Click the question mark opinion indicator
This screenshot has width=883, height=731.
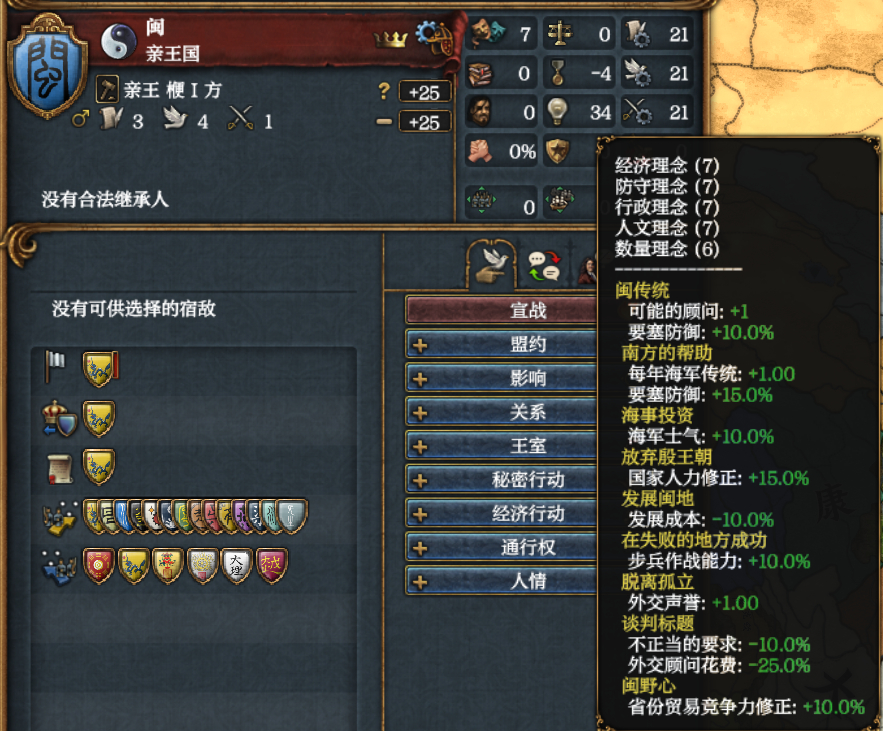pos(384,91)
